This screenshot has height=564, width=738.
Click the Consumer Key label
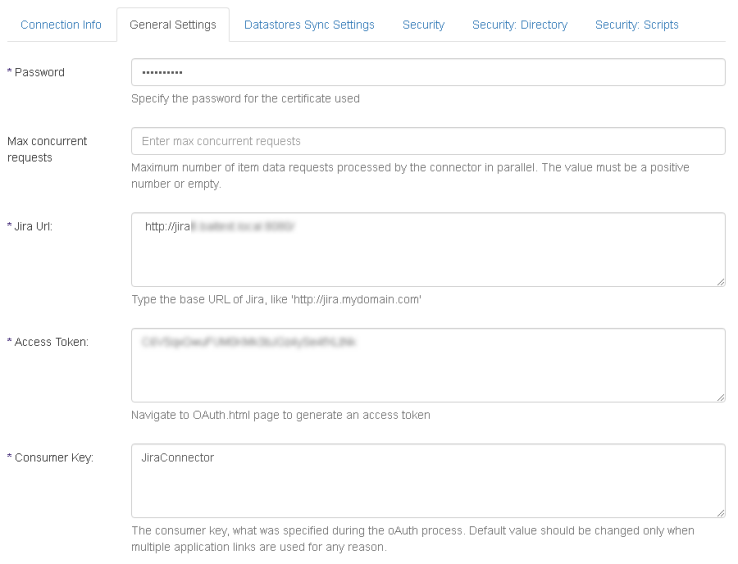tap(50, 457)
